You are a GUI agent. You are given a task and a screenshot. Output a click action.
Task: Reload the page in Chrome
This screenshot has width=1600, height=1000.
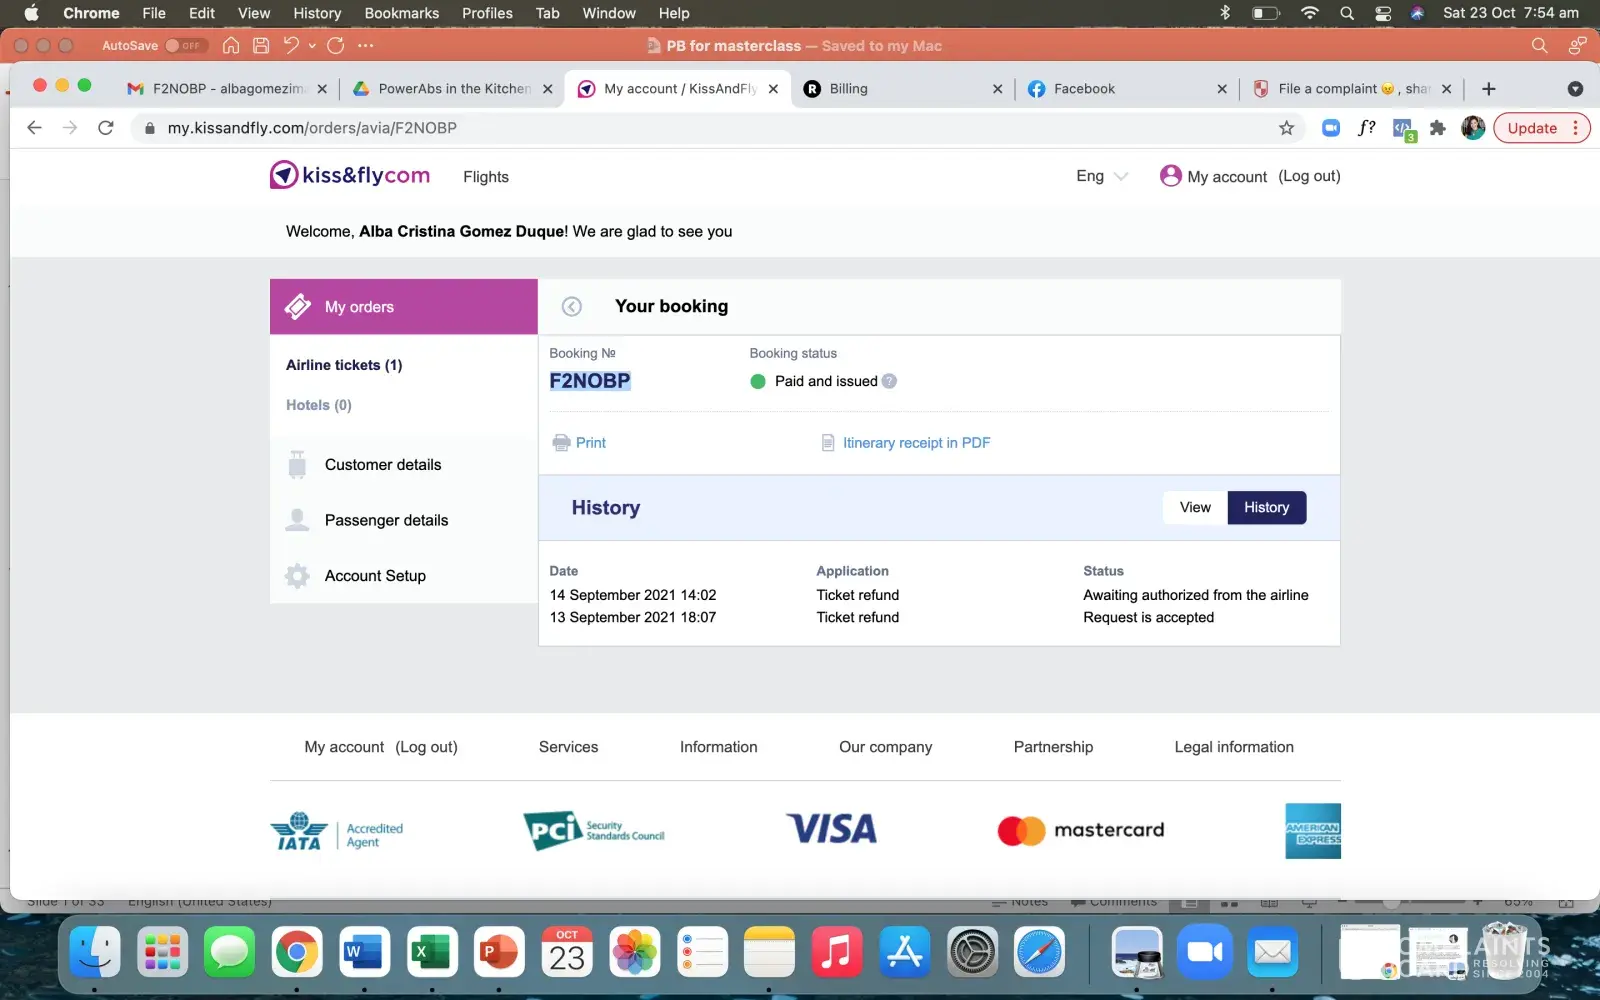click(x=106, y=128)
